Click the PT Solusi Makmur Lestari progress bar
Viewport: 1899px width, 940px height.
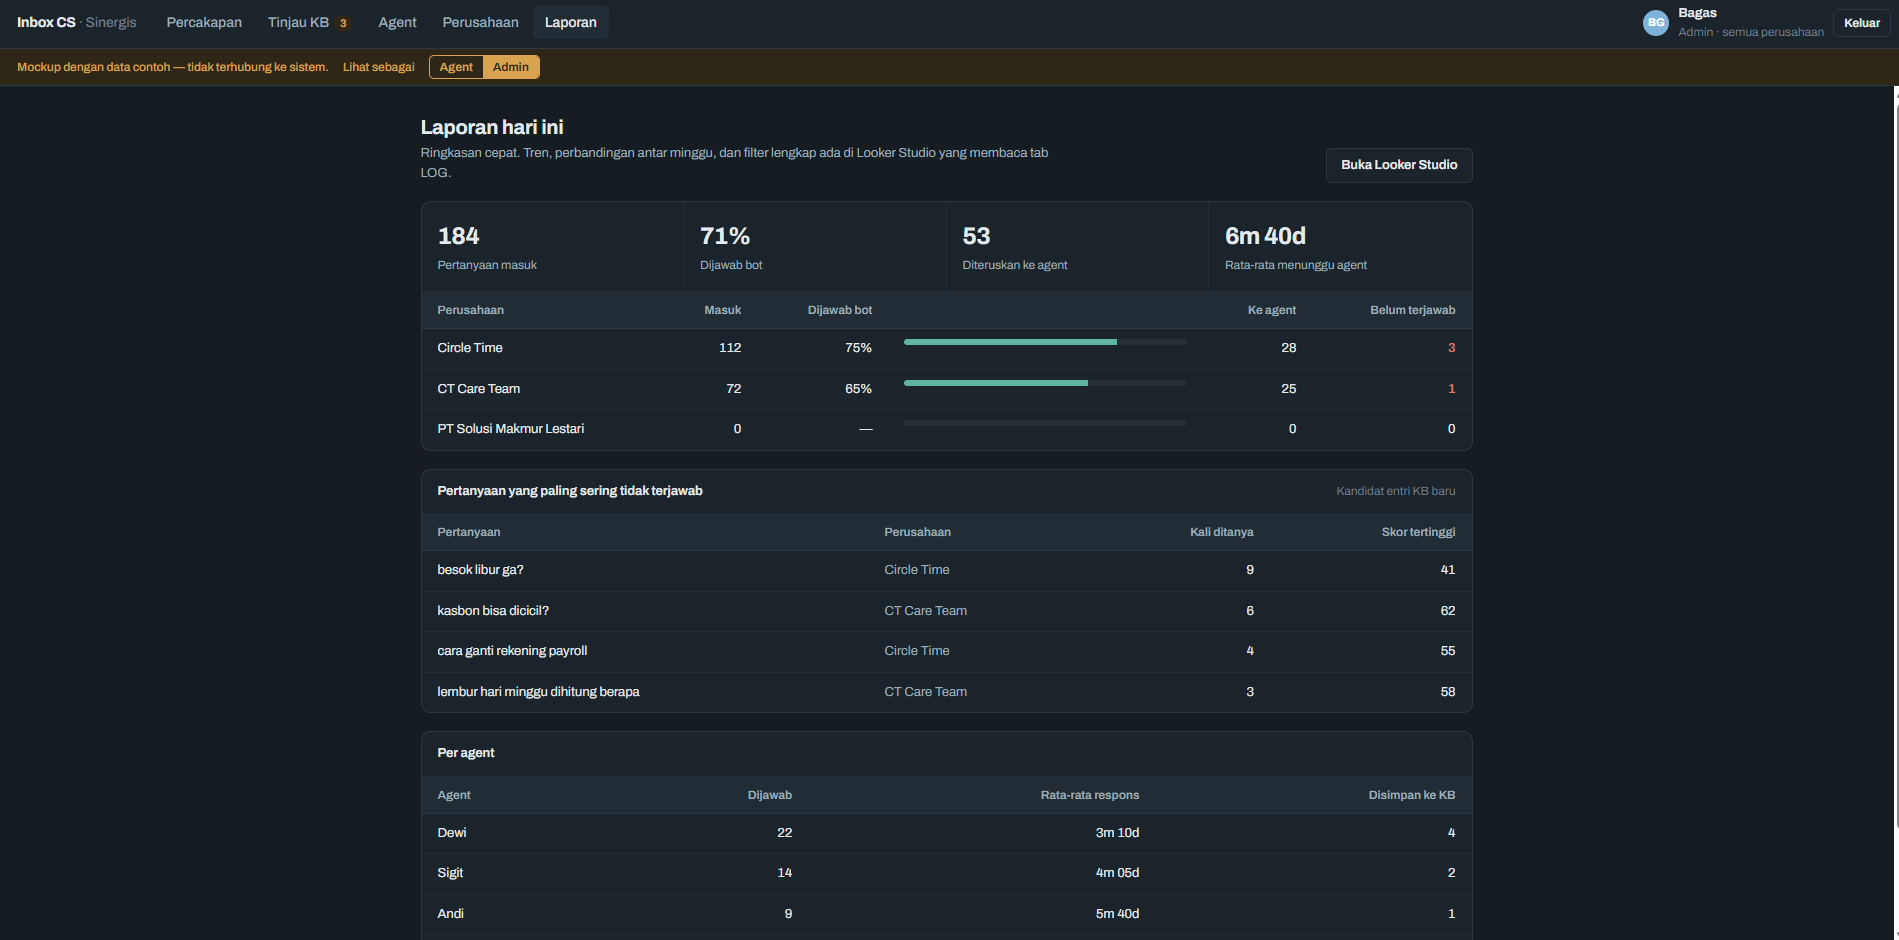[x=1045, y=423]
